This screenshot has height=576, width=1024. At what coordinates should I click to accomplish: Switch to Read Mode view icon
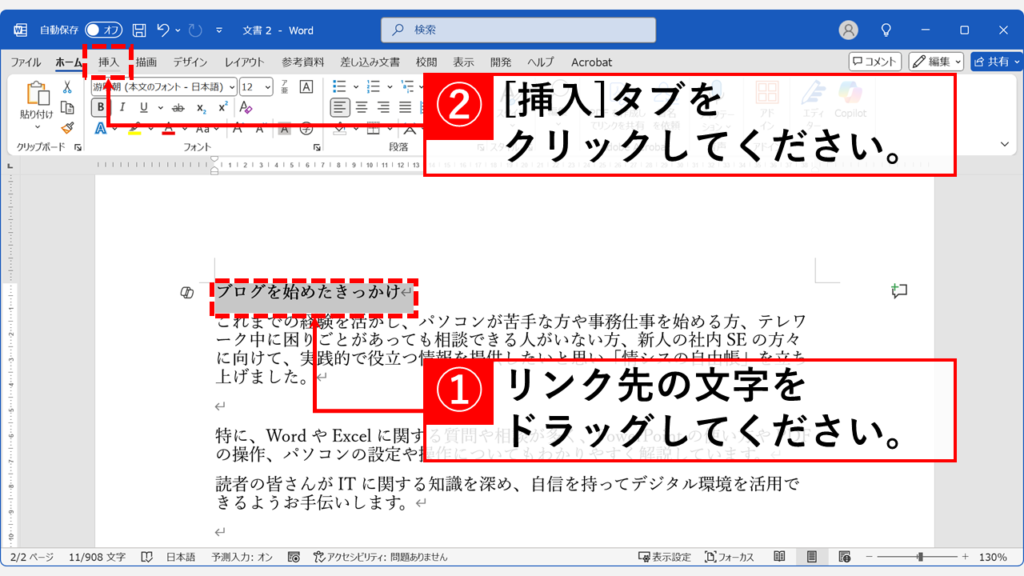tap(779, 557)
